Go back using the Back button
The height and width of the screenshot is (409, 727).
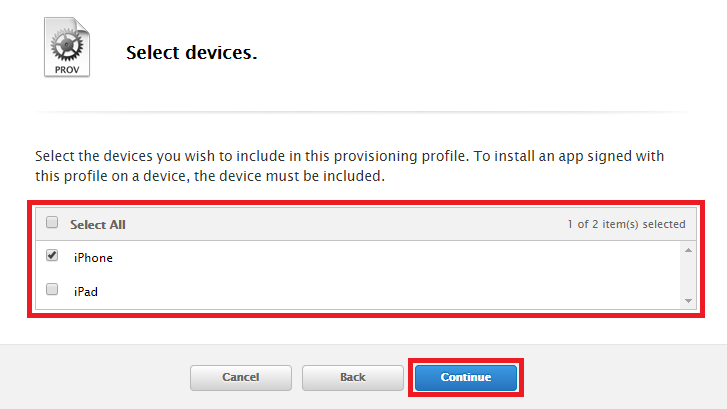353,377
